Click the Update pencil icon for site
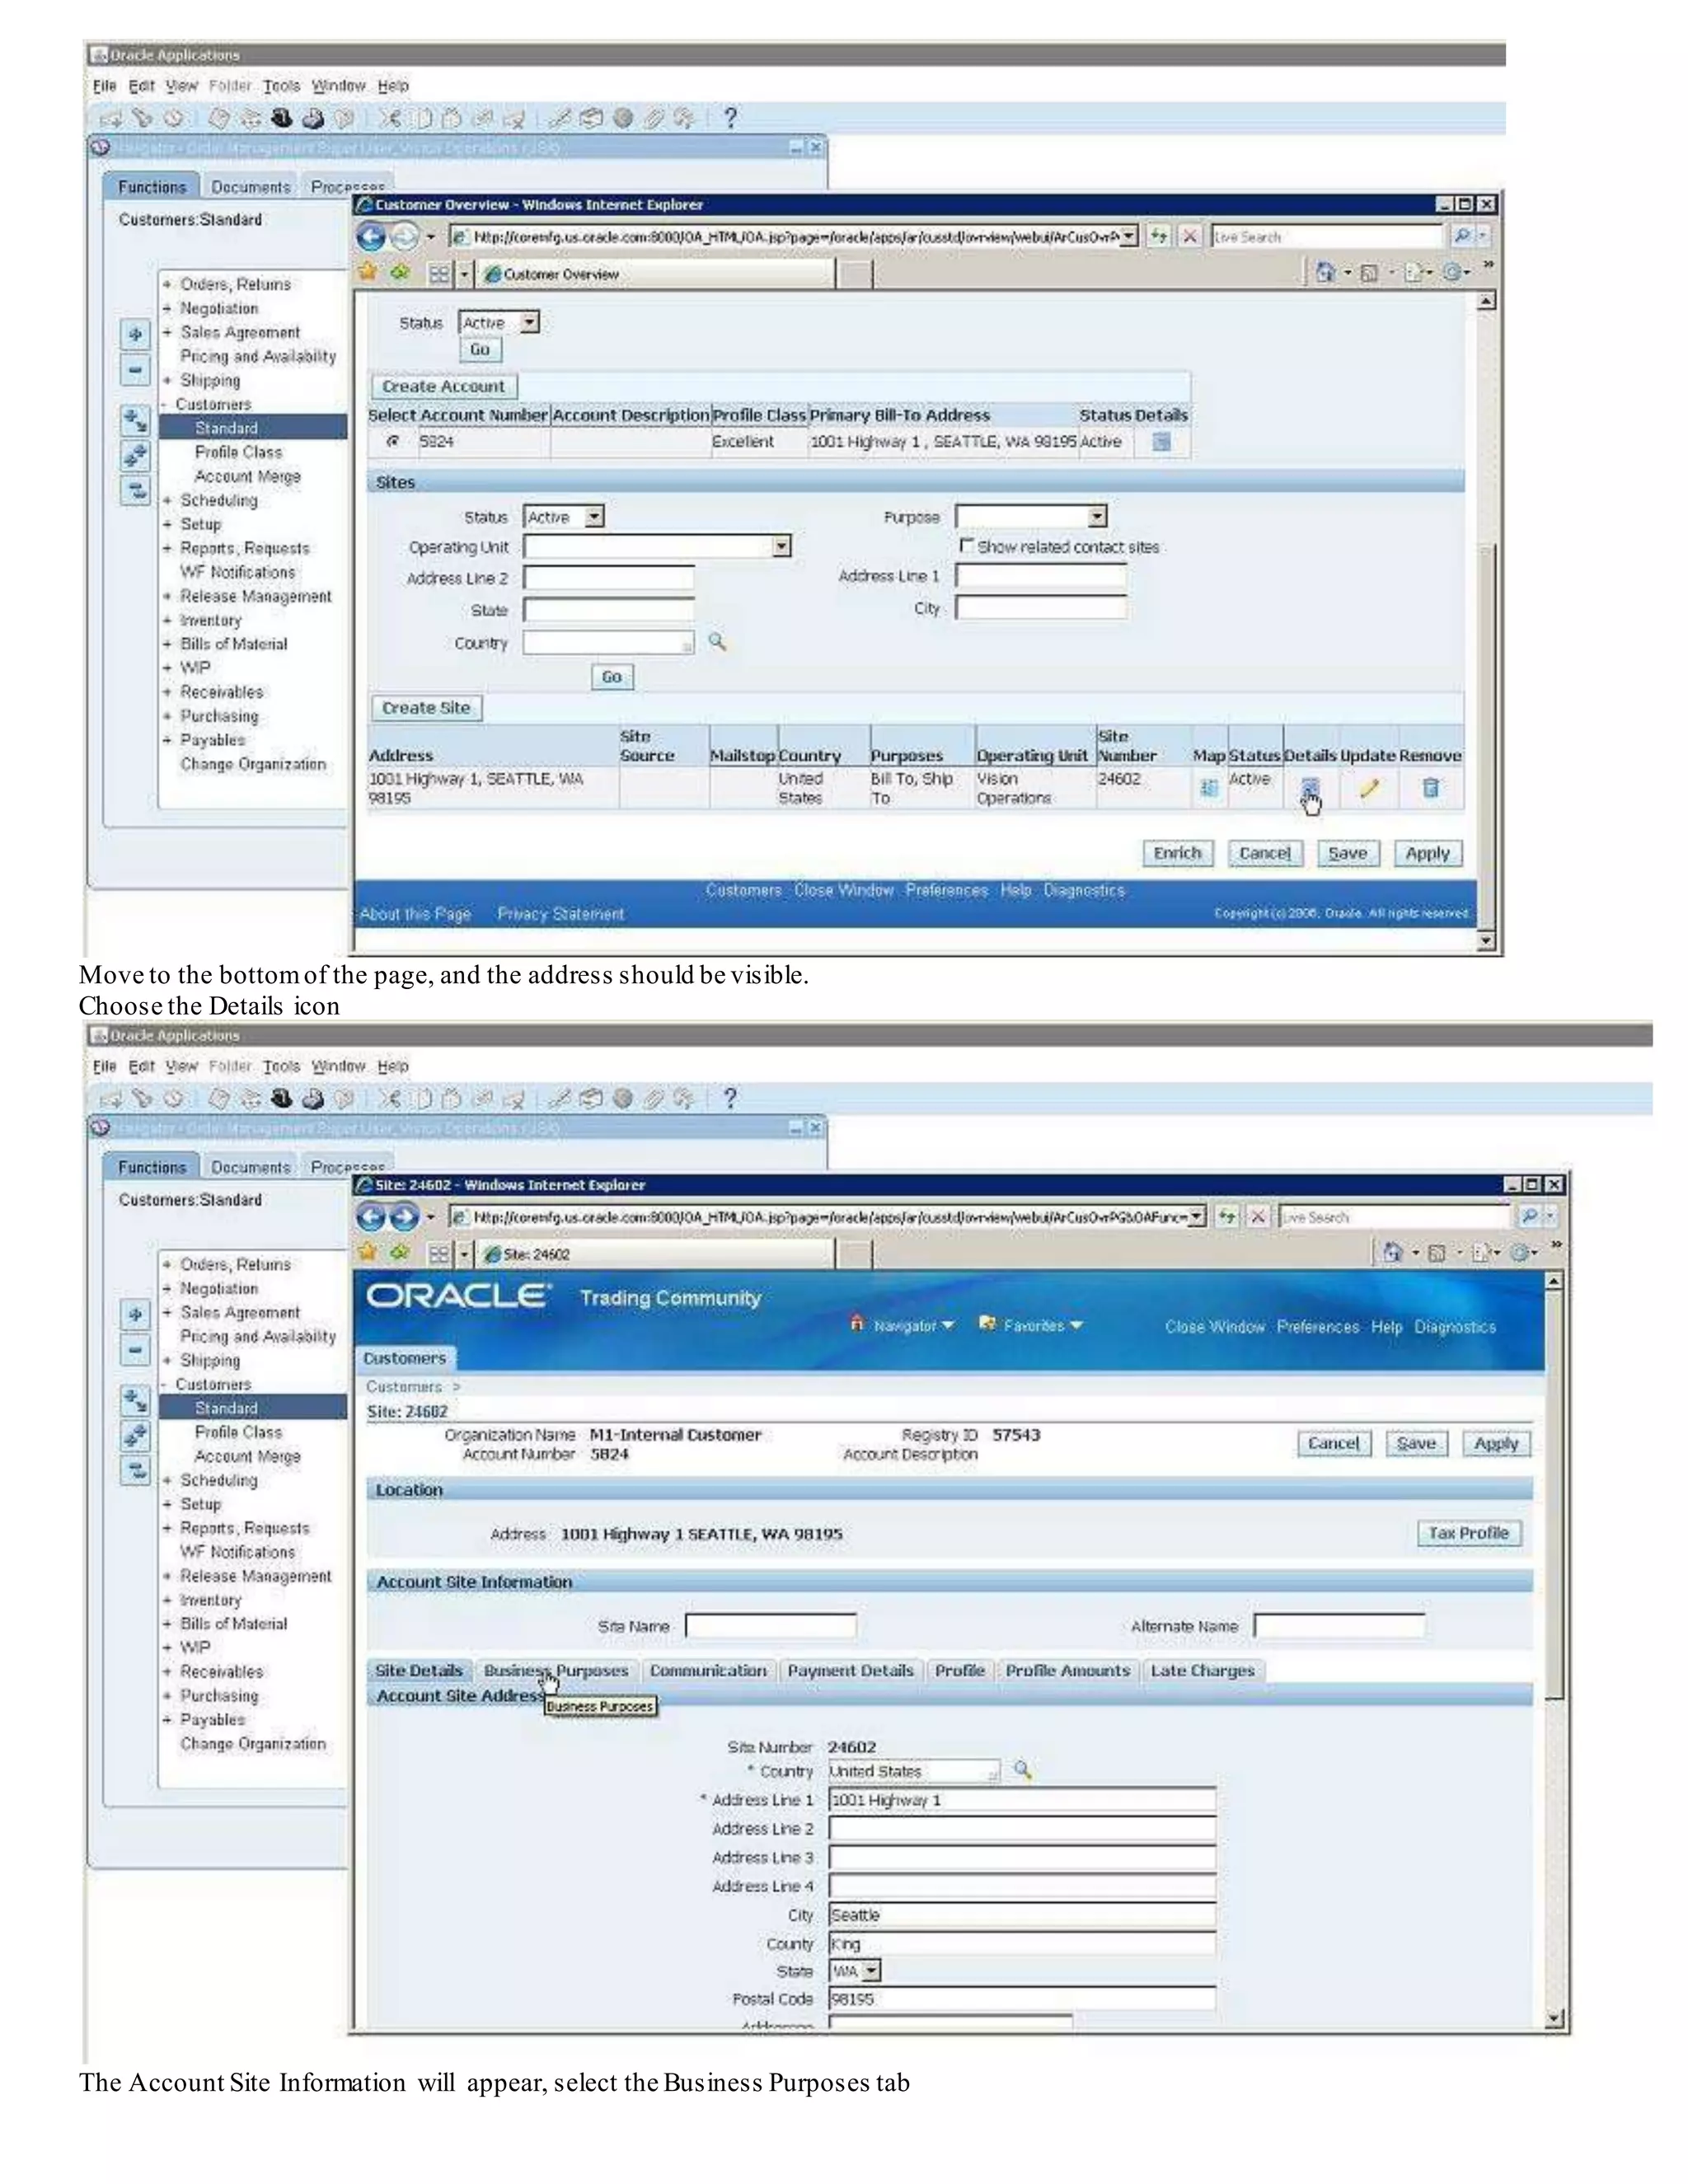The width and height of the screenshot is (1688, 2184). [1369, 788]
